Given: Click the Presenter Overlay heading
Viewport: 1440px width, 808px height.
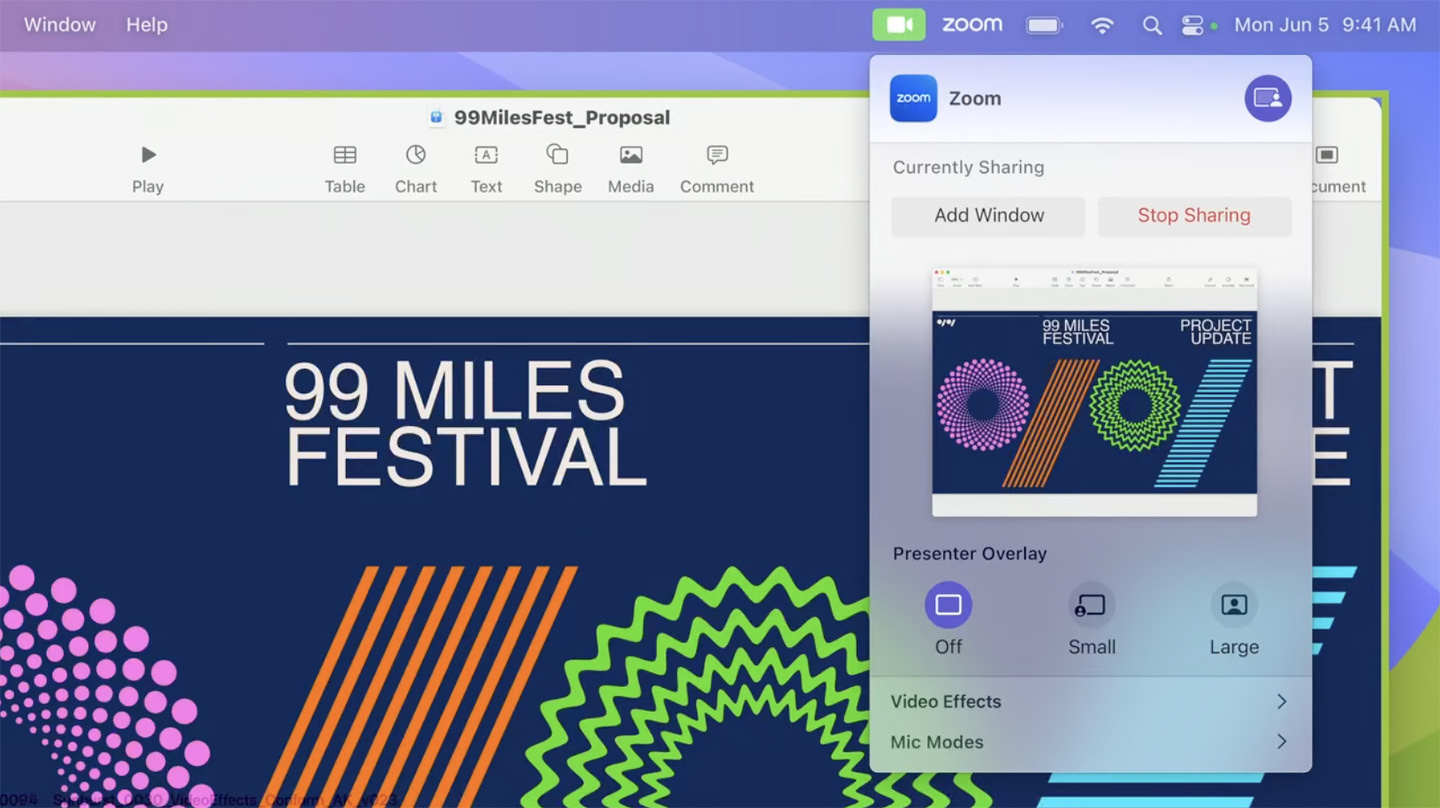Looking at the screenshot, I should point(969,553).
